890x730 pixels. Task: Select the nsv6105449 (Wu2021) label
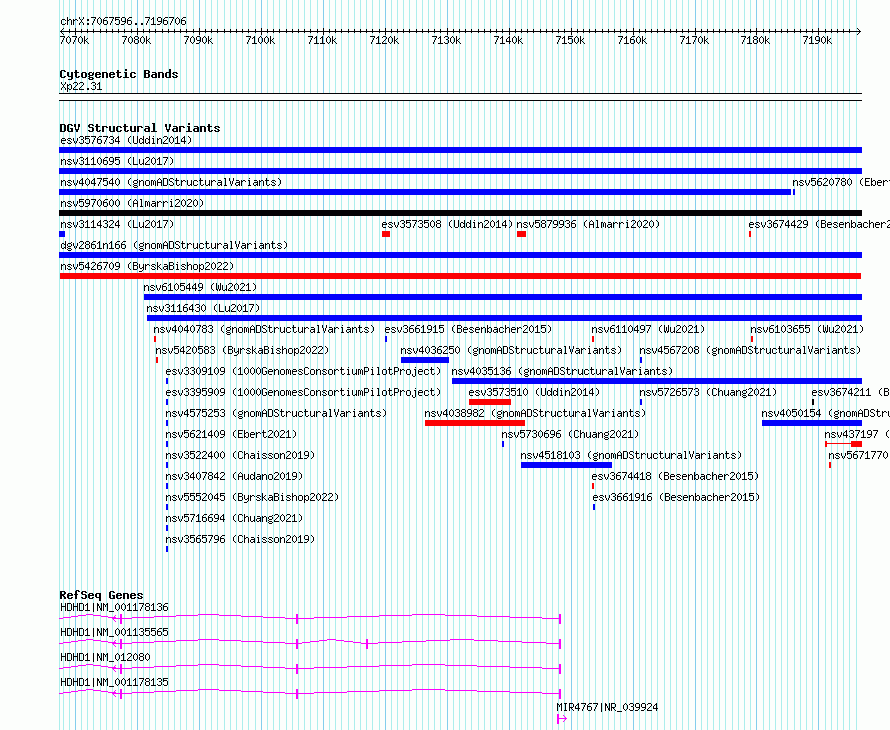[x=200, y=287]
